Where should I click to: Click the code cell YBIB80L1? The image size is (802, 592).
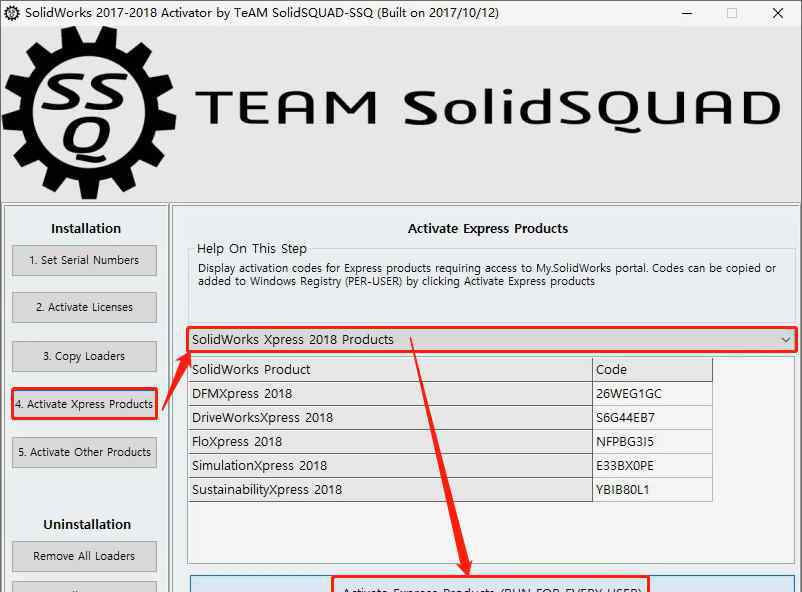652,490
